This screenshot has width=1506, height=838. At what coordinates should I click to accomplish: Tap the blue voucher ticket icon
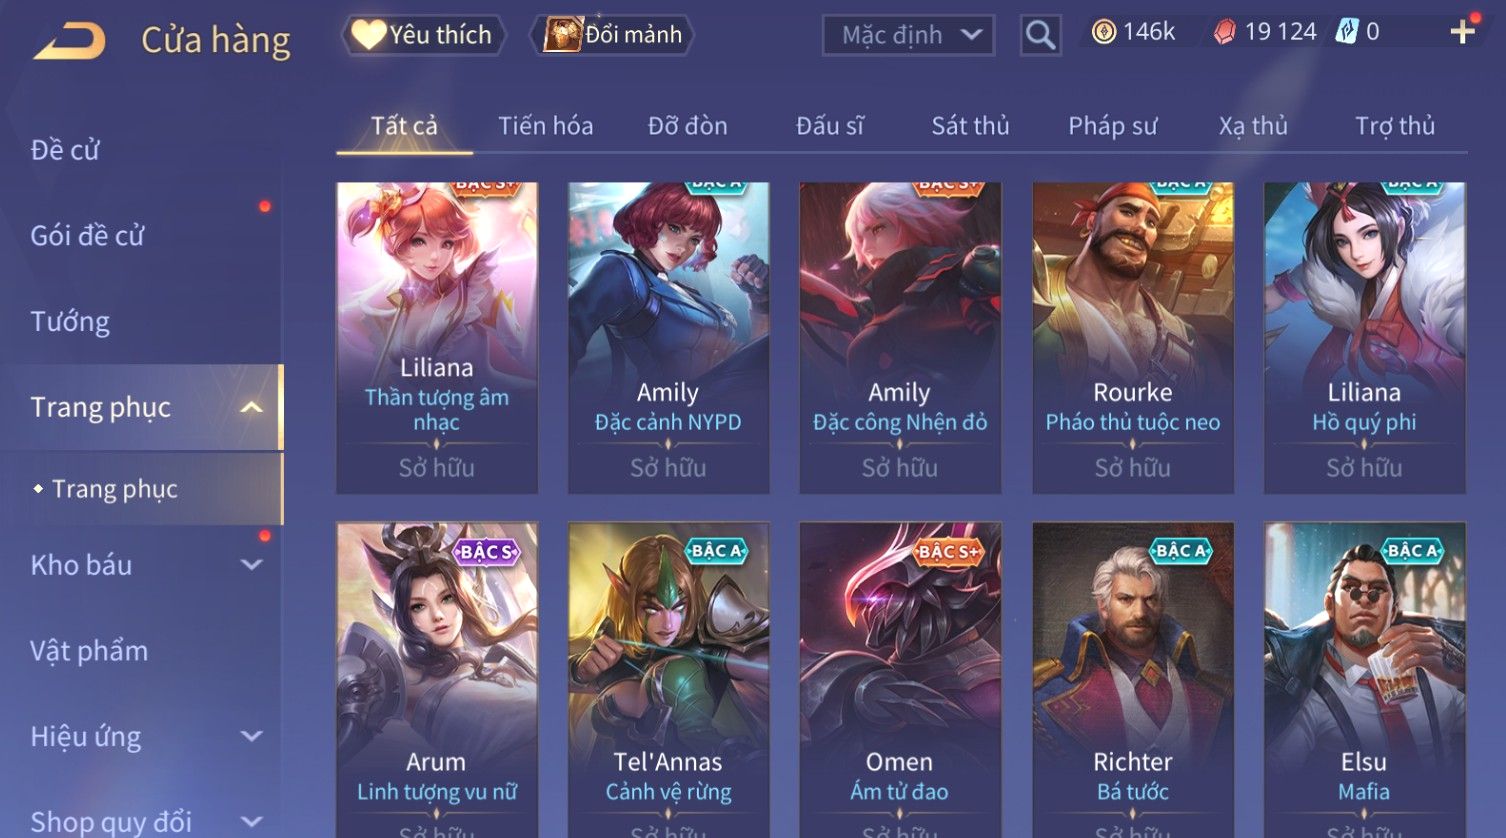click(x=1346, y=32)
